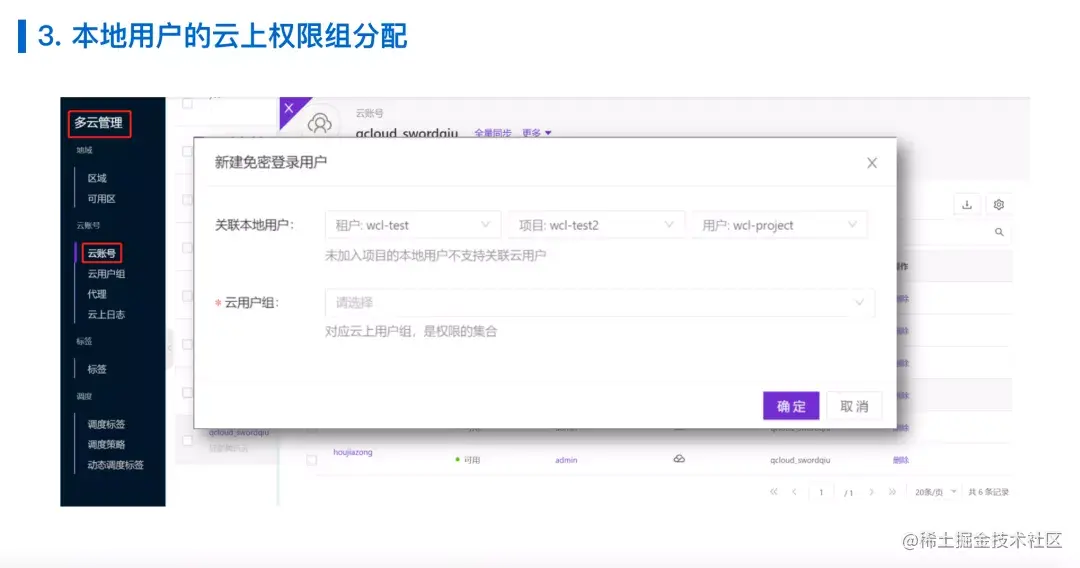This screenshot has height=568, width=1080.
Task: Select 调度标签 in the sidebar
Action: (106, 424)
